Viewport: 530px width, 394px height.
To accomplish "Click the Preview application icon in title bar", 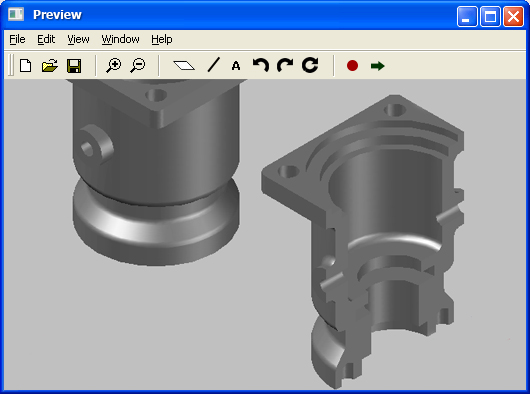I will pos(16,15).
